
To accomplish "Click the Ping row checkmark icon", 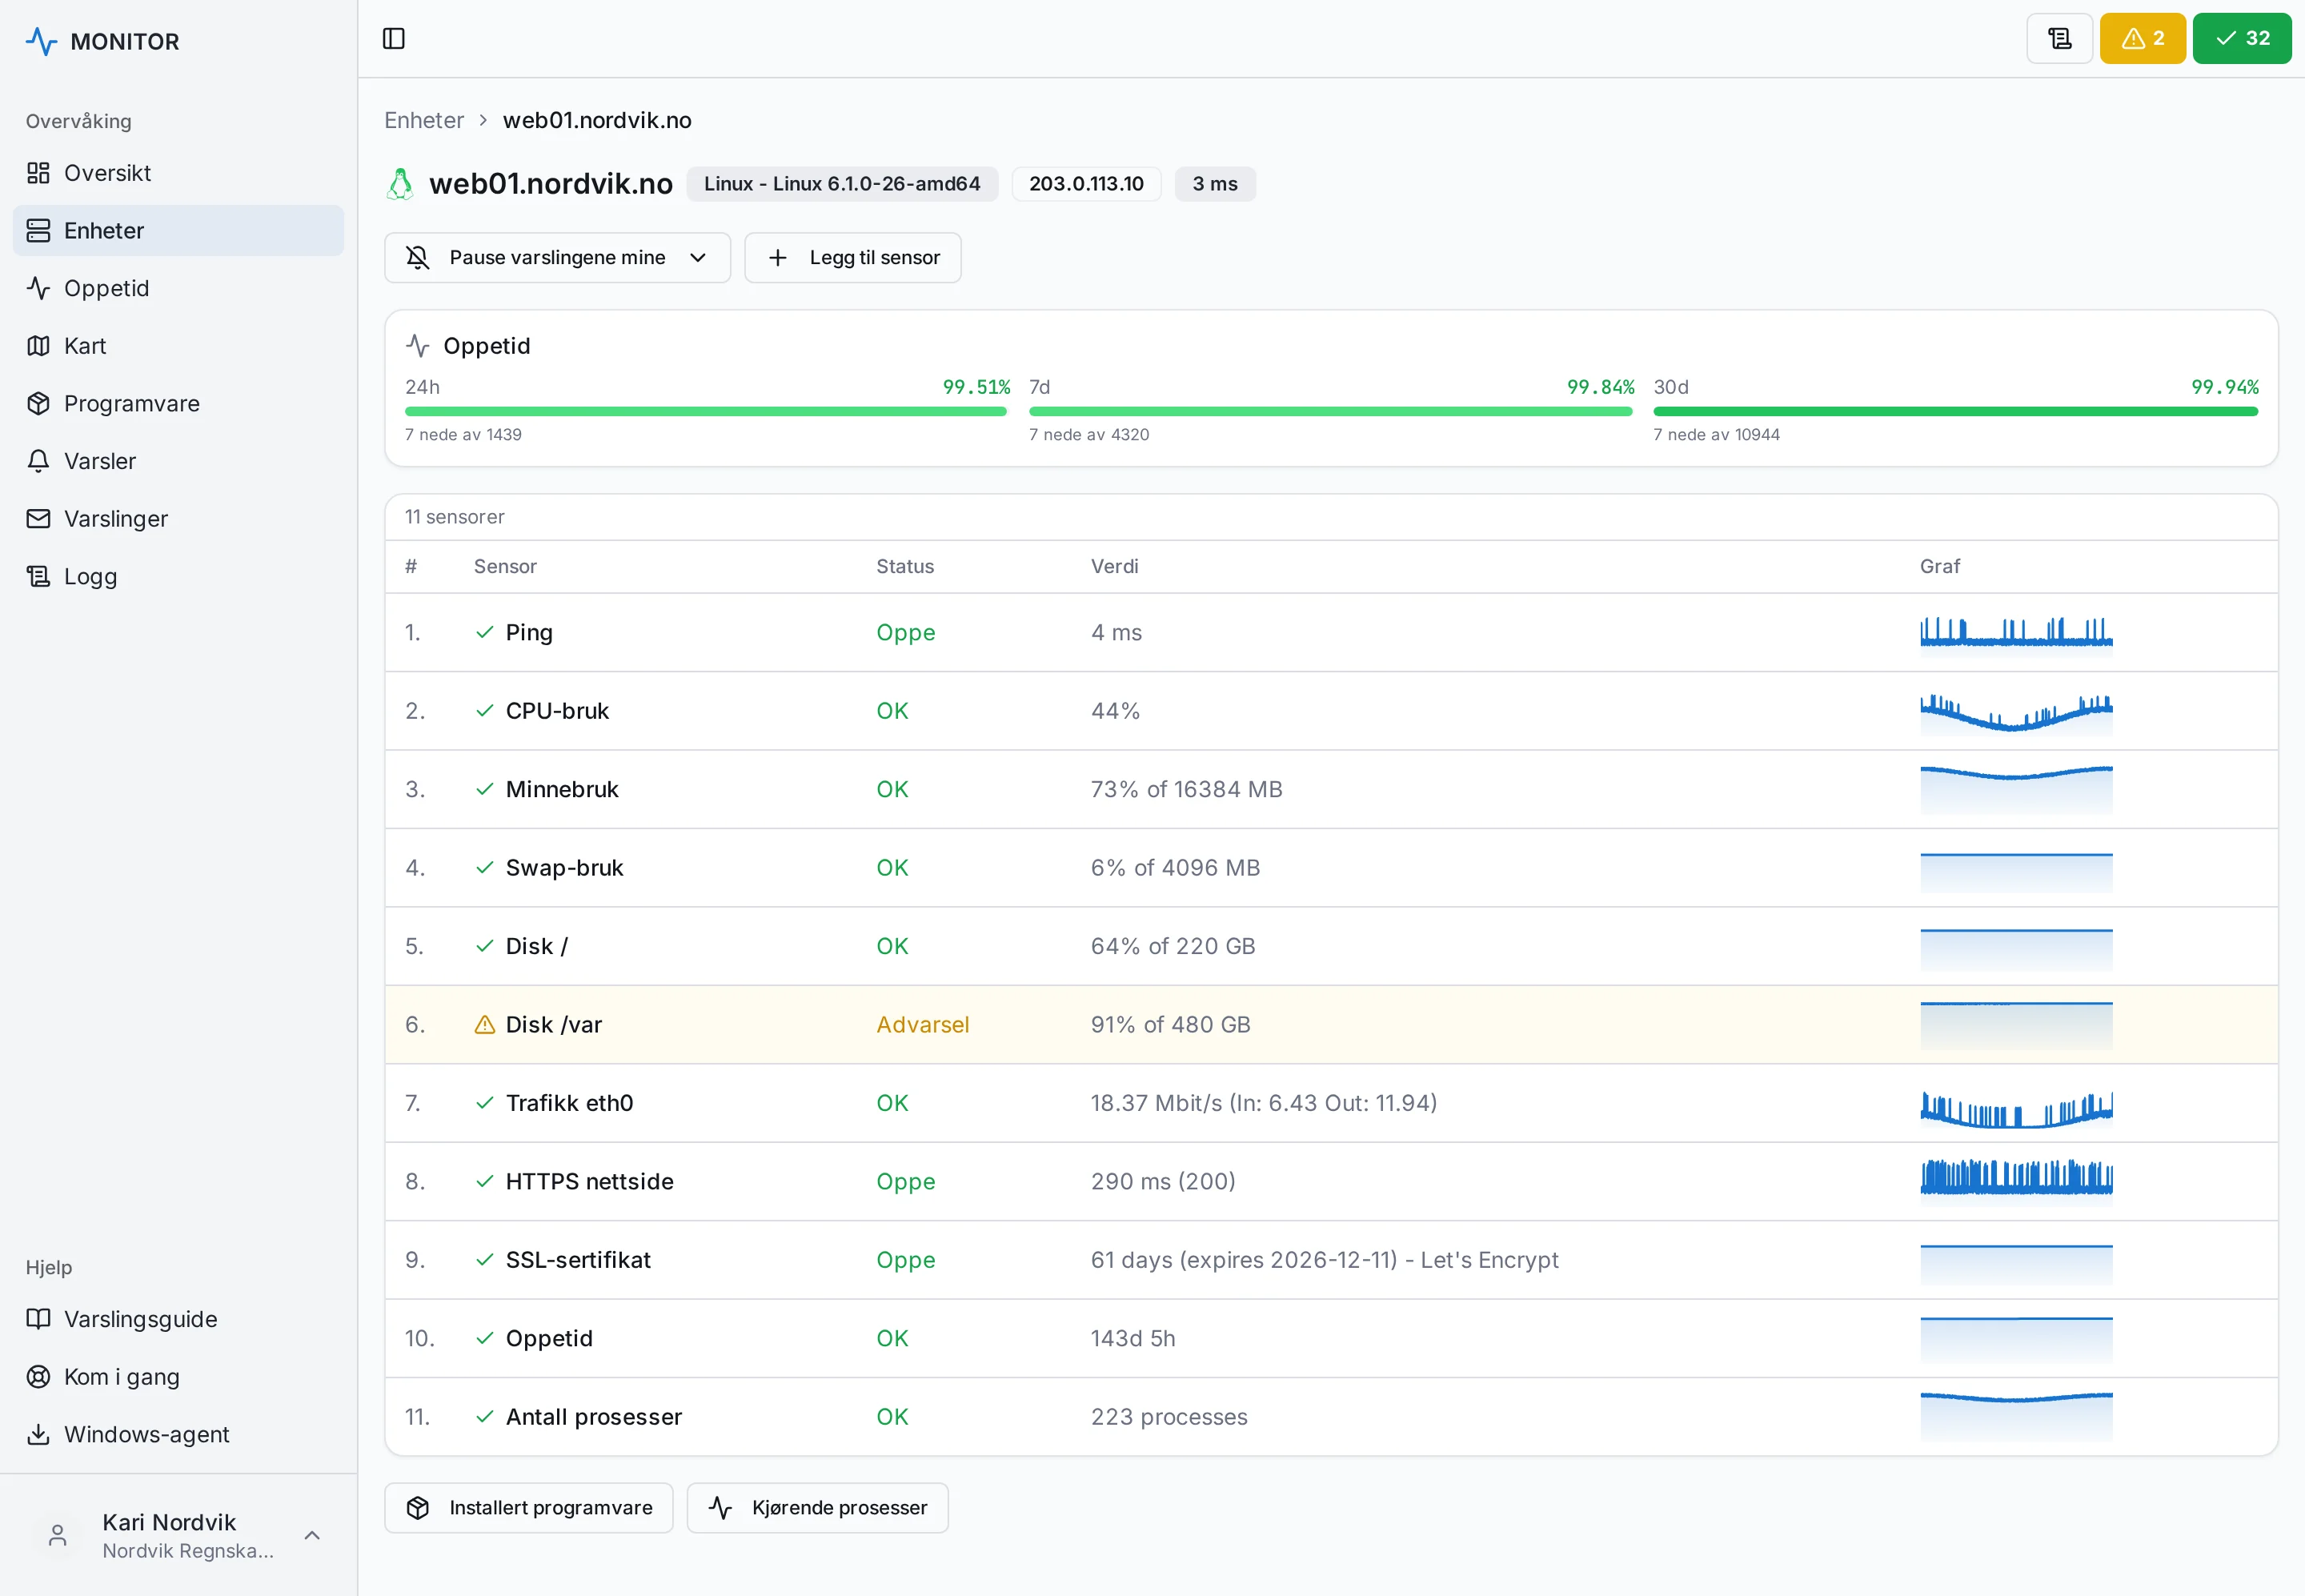I will (485, 632).
